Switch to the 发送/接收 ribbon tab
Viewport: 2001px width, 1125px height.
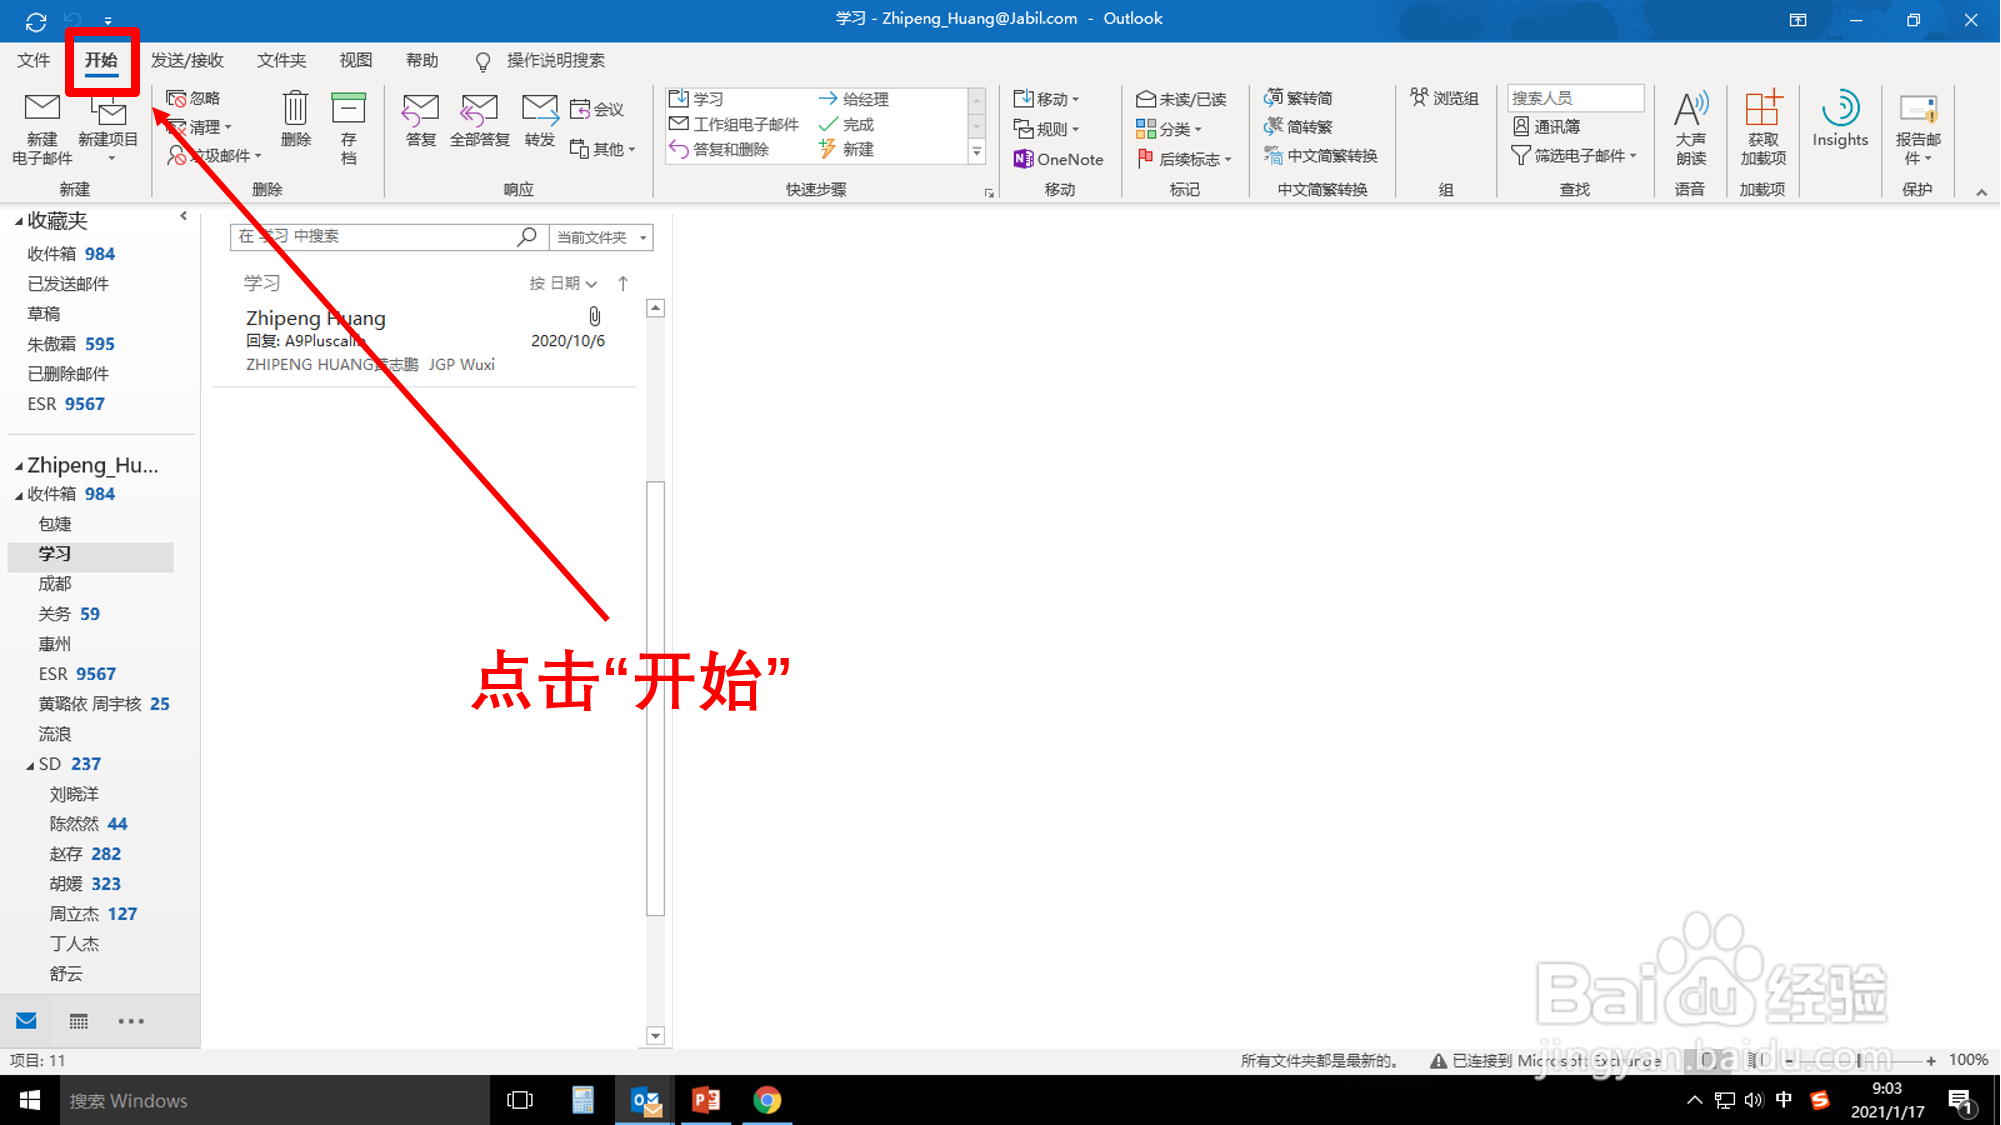point(187,60)
